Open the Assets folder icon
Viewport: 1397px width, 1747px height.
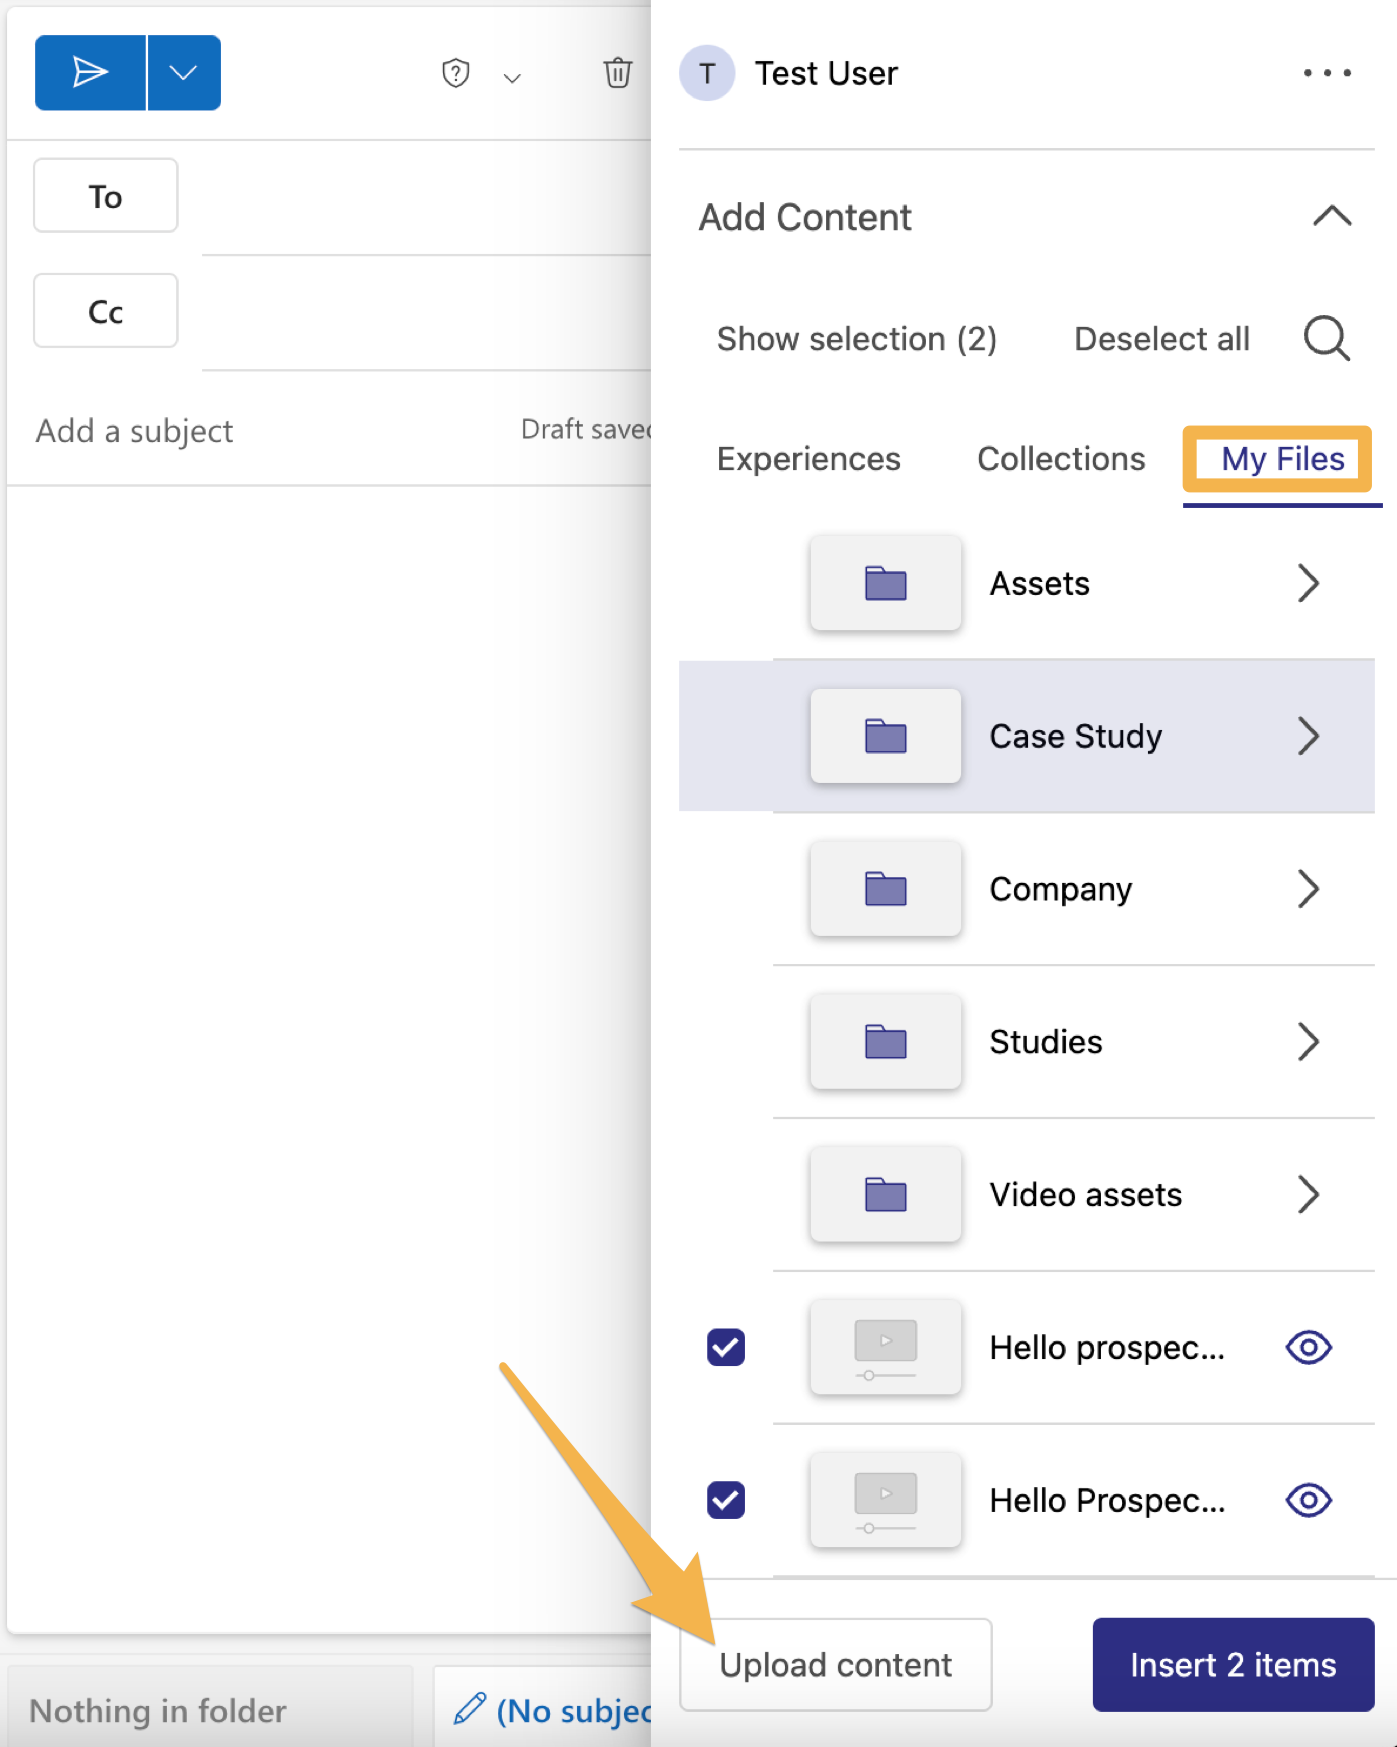point(885,583)
